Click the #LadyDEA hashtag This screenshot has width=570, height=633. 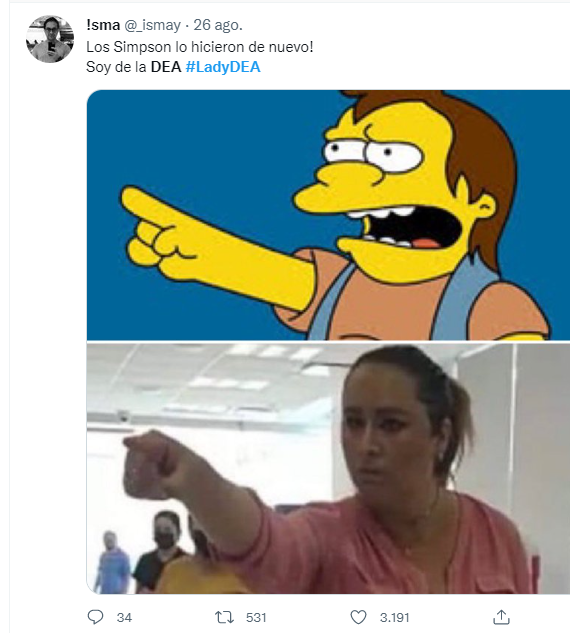point(223,67)
